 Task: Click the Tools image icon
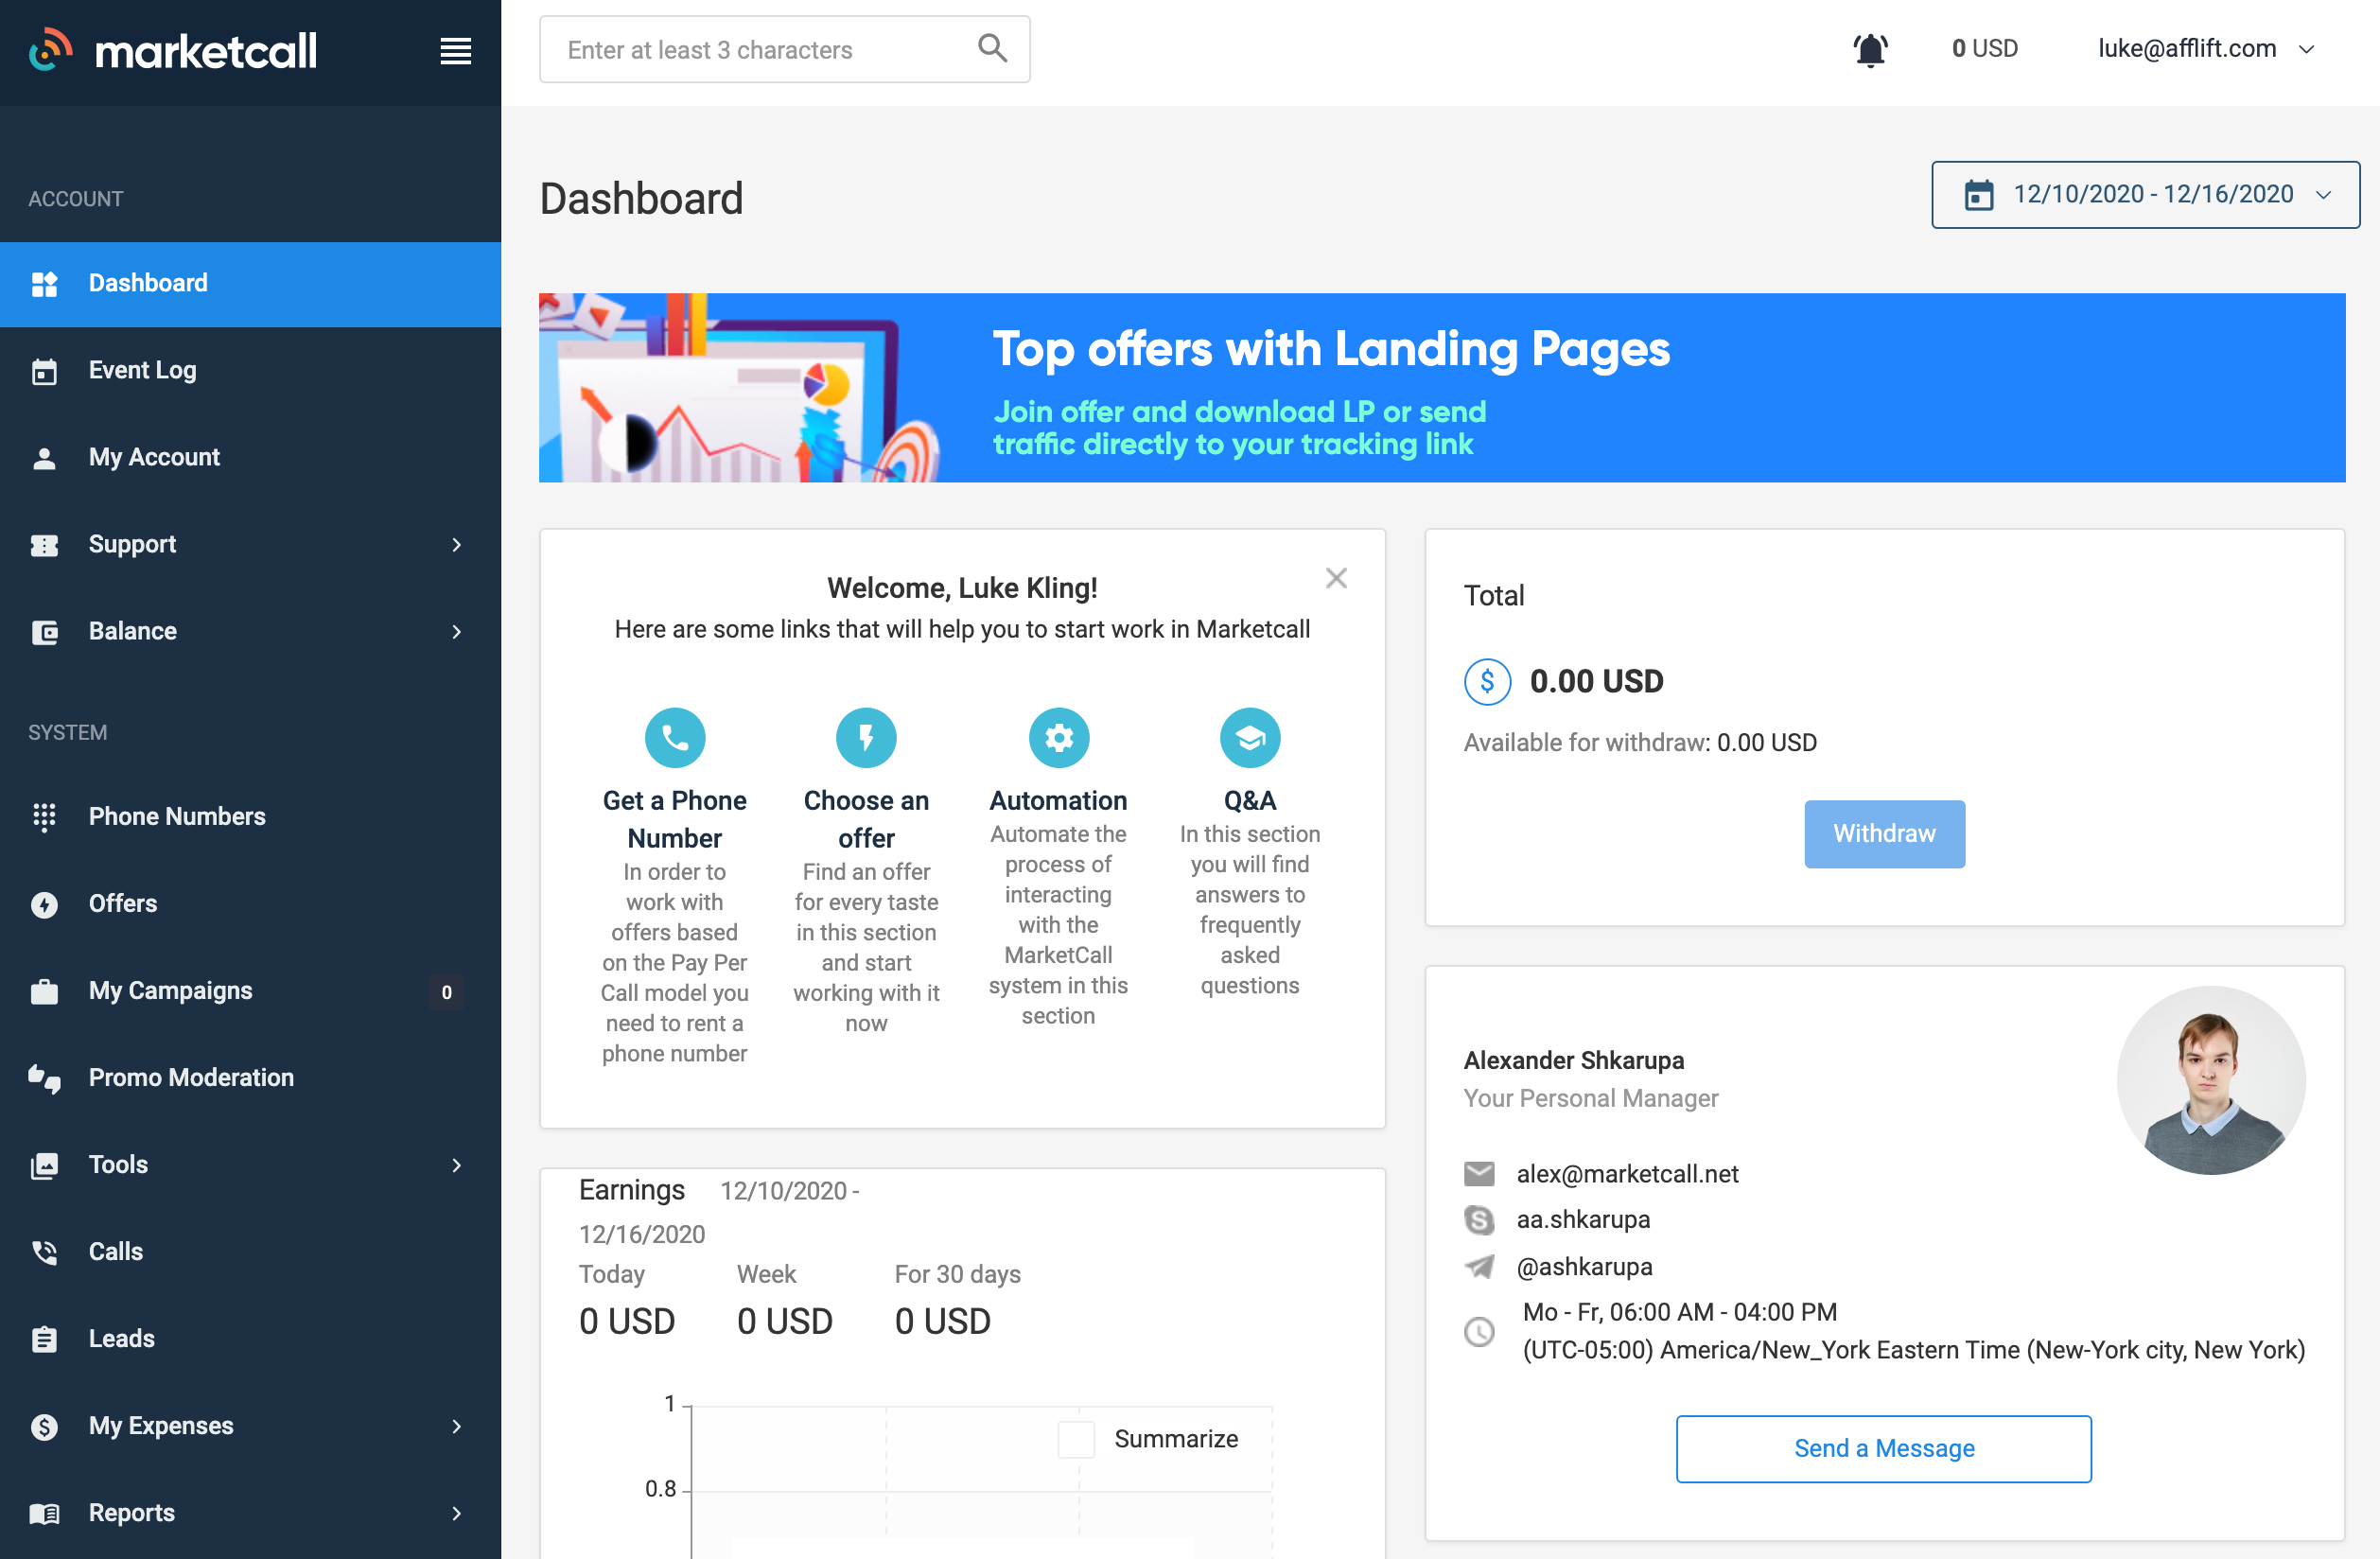[44, 1165]
